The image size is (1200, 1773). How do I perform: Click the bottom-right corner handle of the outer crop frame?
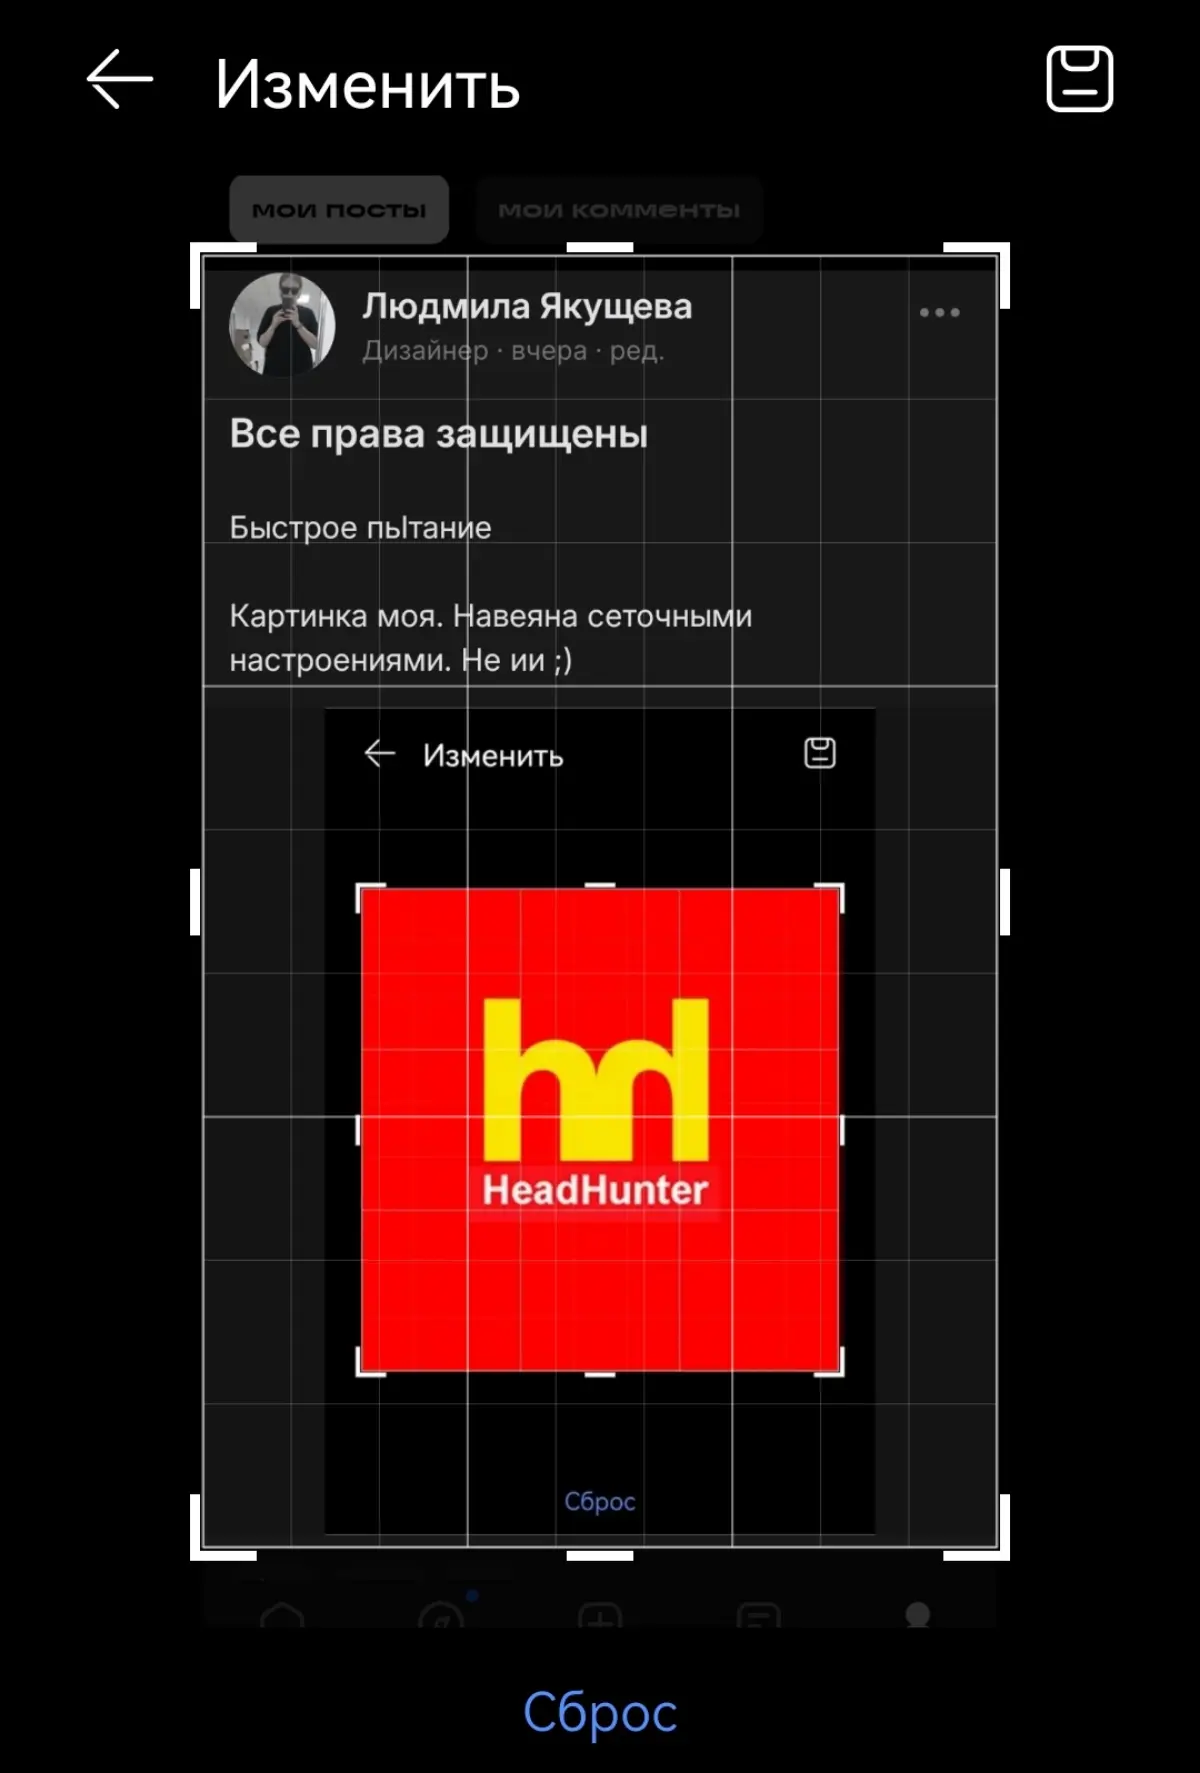pyautogui.click(x=978, y=1528)
